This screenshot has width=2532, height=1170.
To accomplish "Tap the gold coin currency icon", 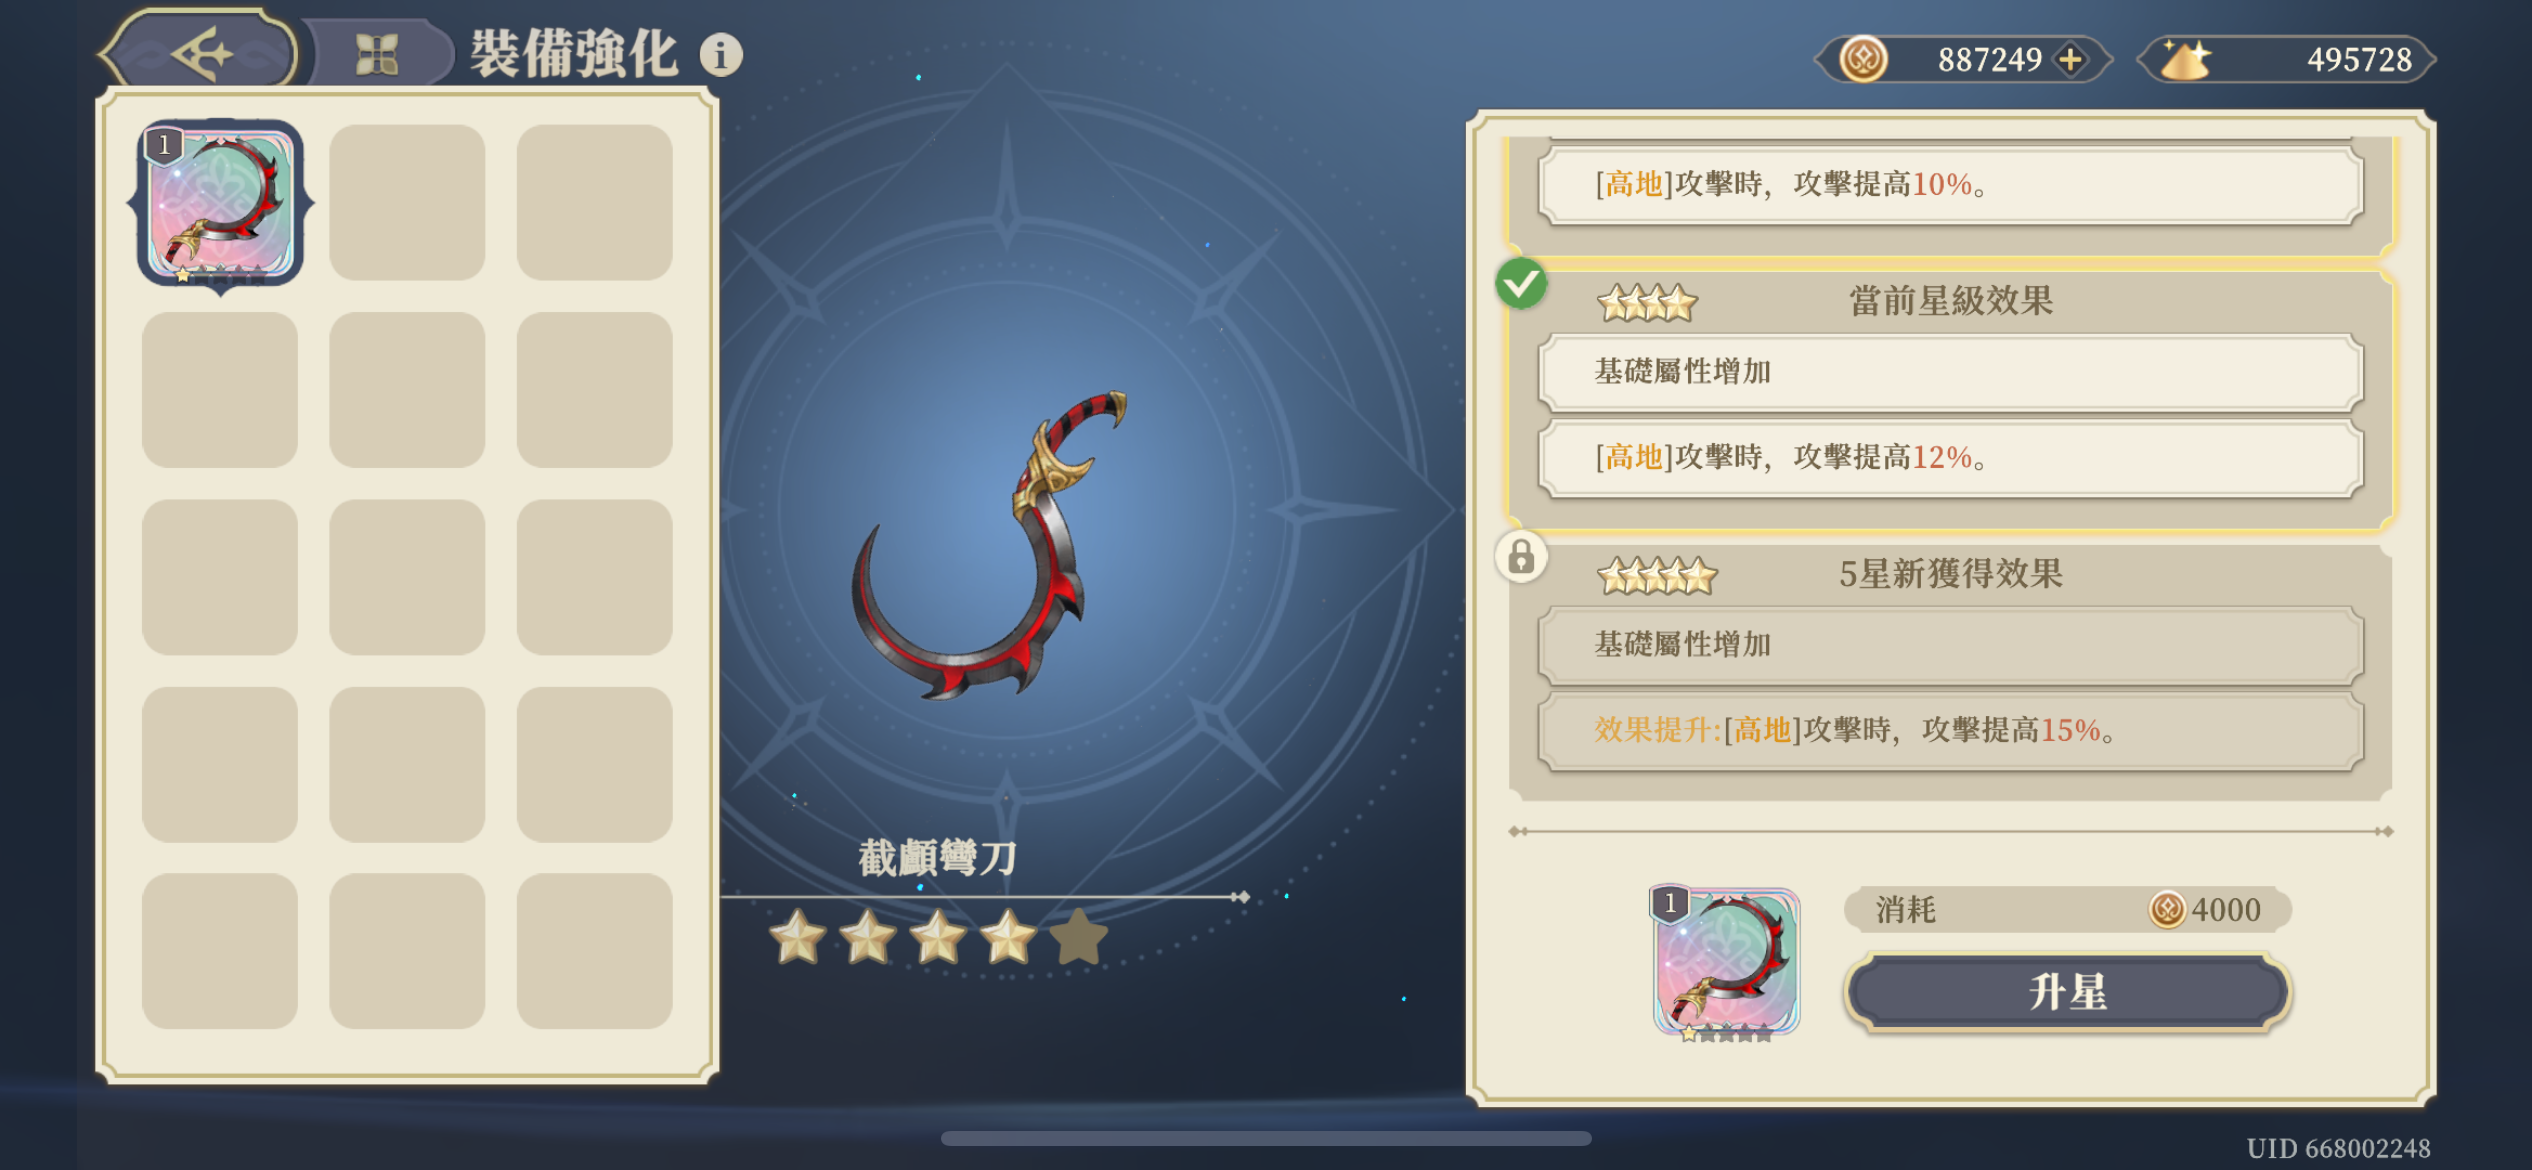I will (1863, 59).
